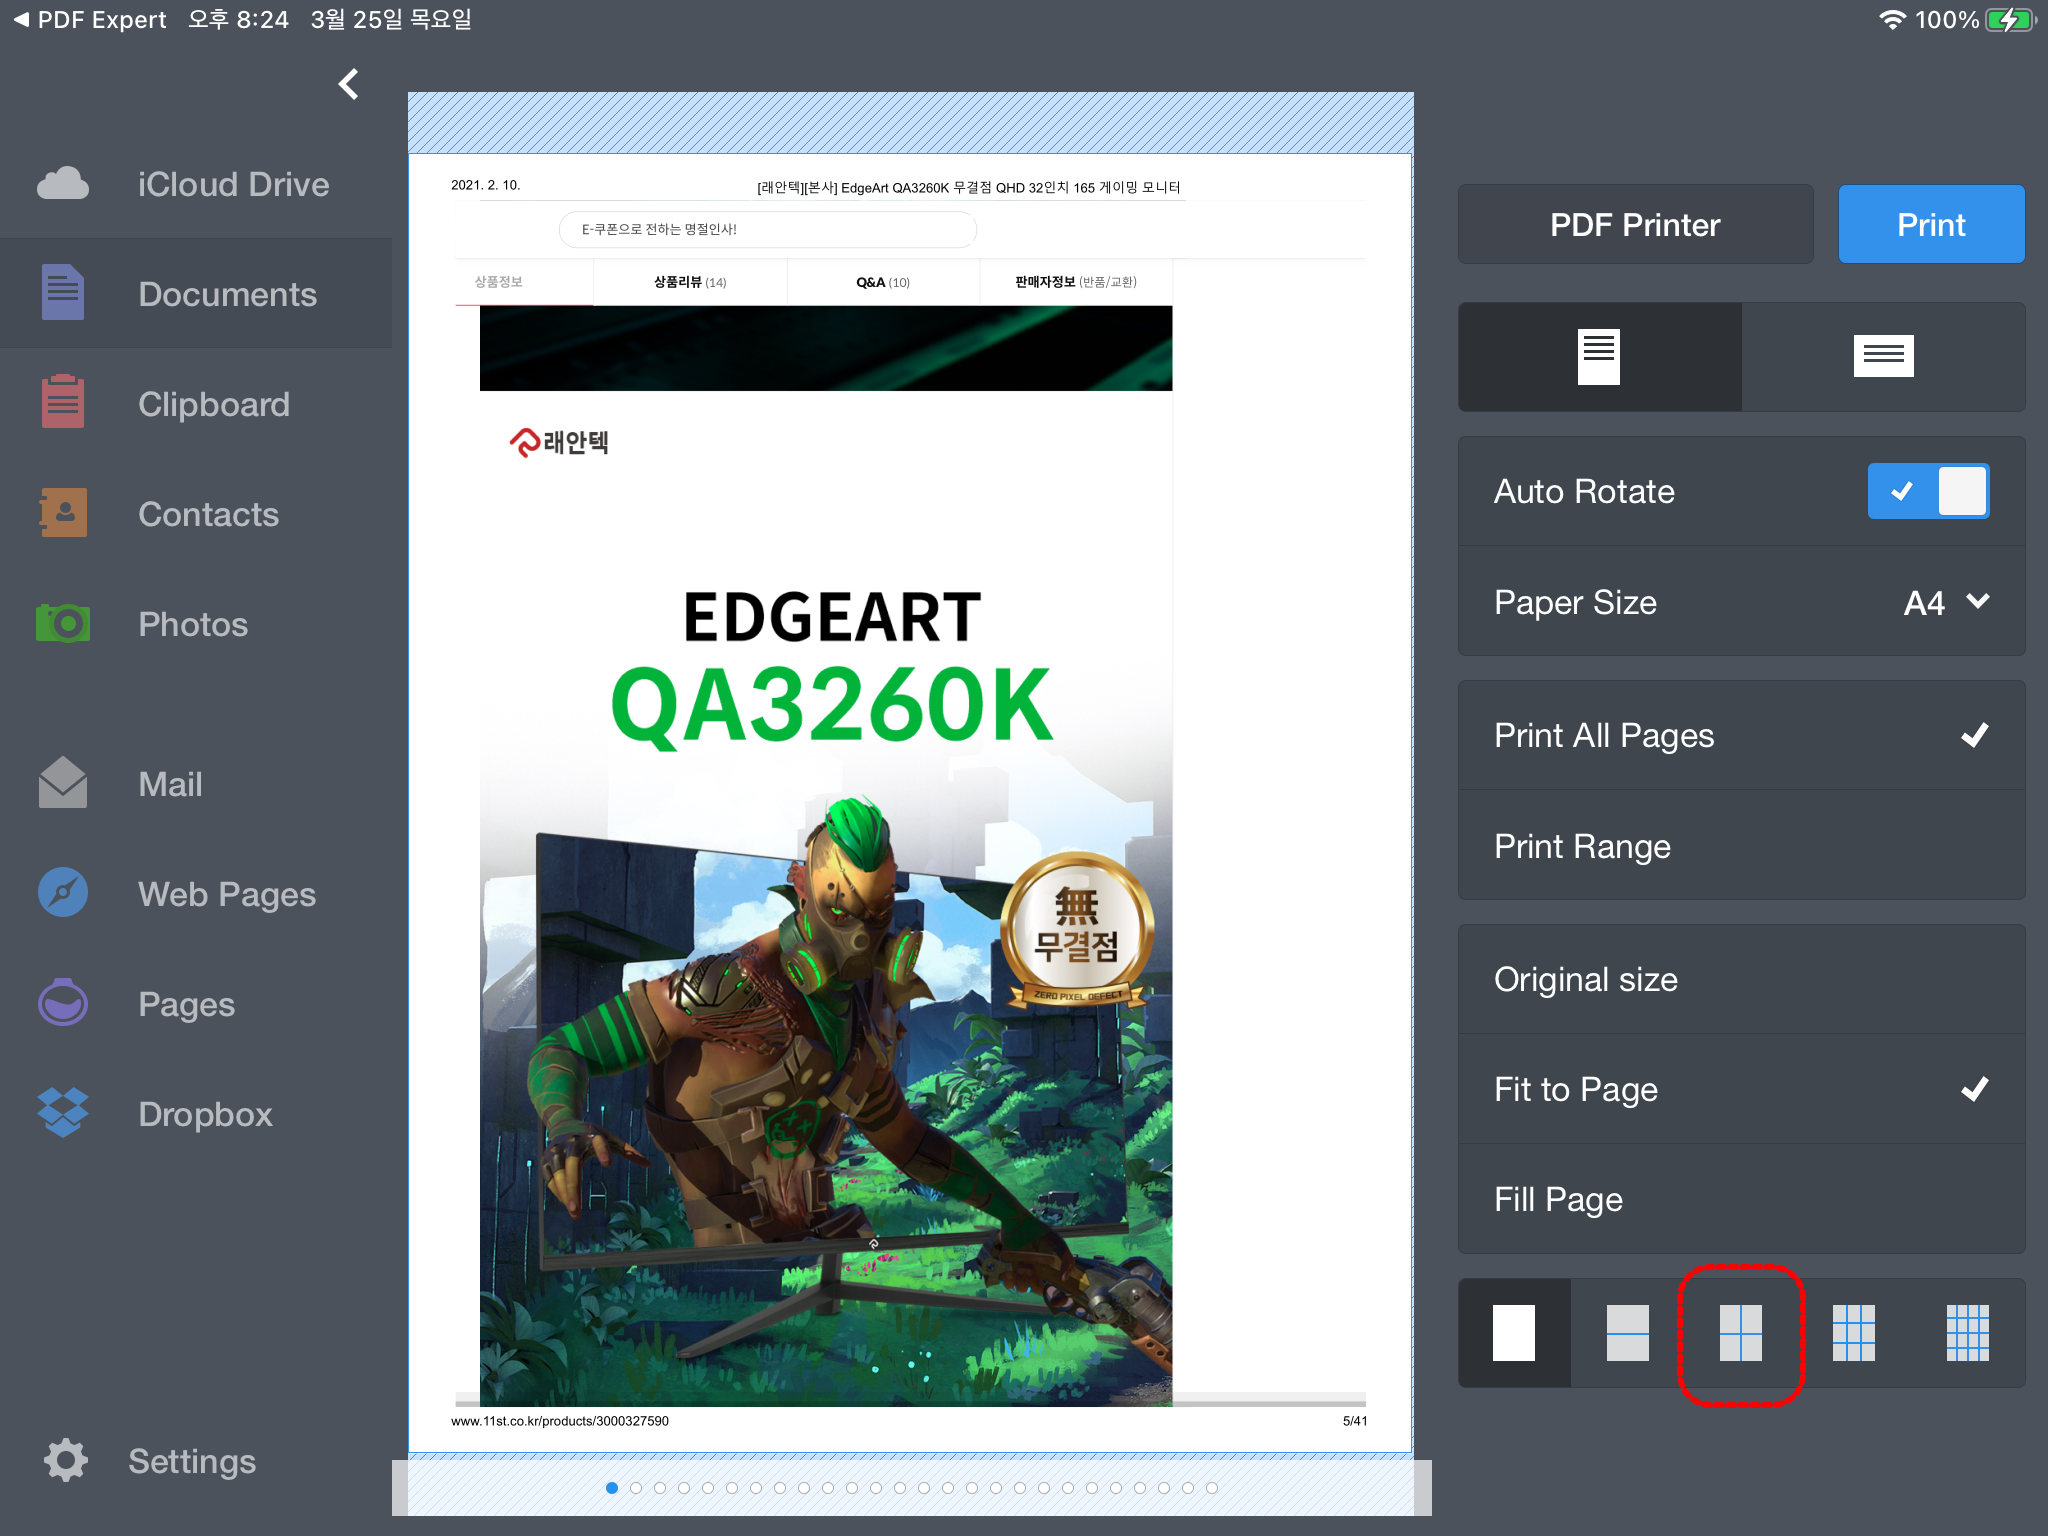Open Documents in the sidebar
This screenshot has height=1536, width=2048.
click(226, 294)
